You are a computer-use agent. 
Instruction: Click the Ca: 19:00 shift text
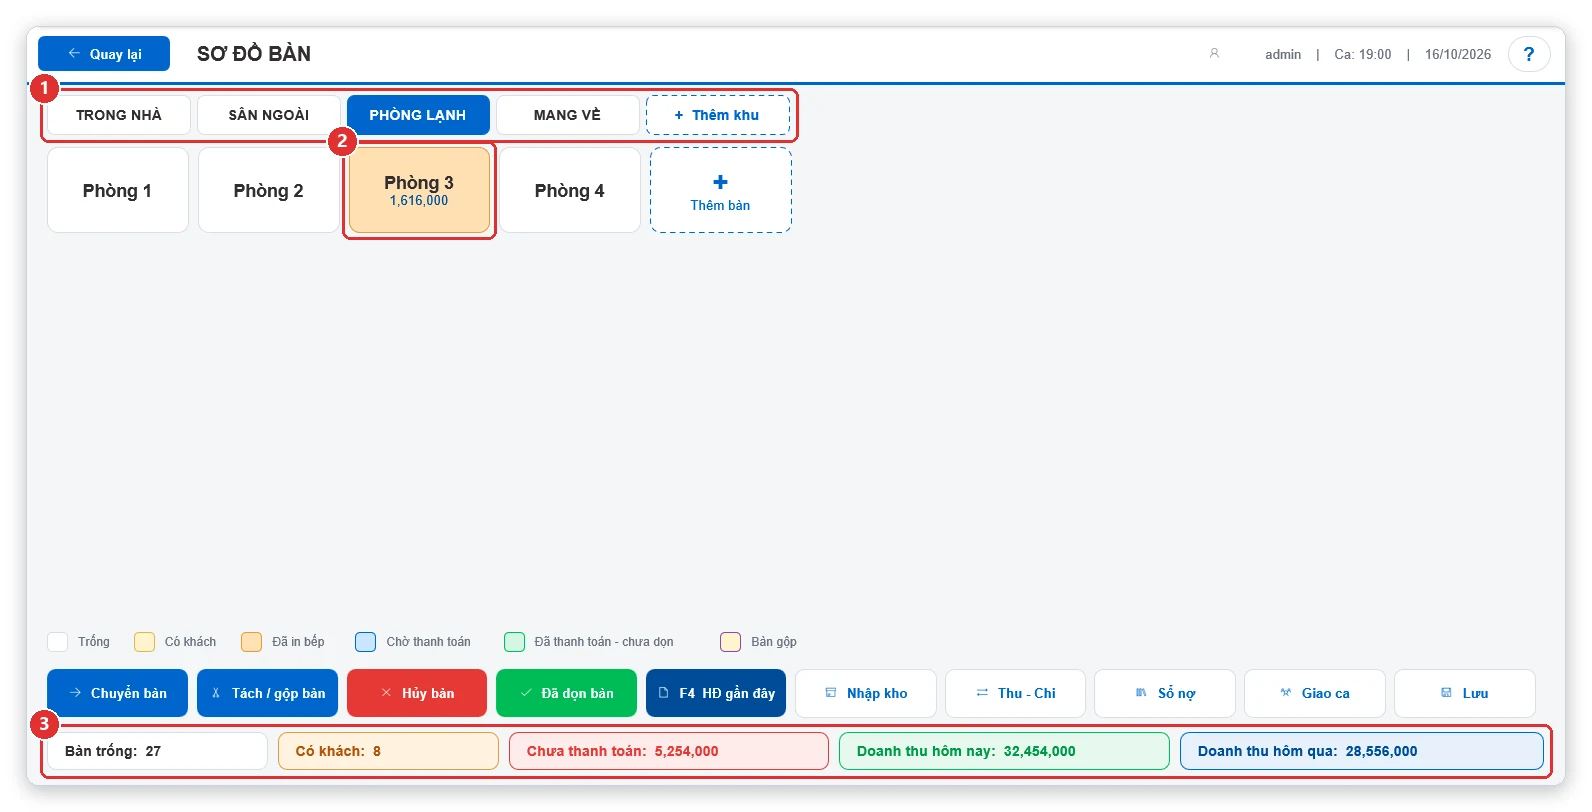click(x=1363, y=54)
